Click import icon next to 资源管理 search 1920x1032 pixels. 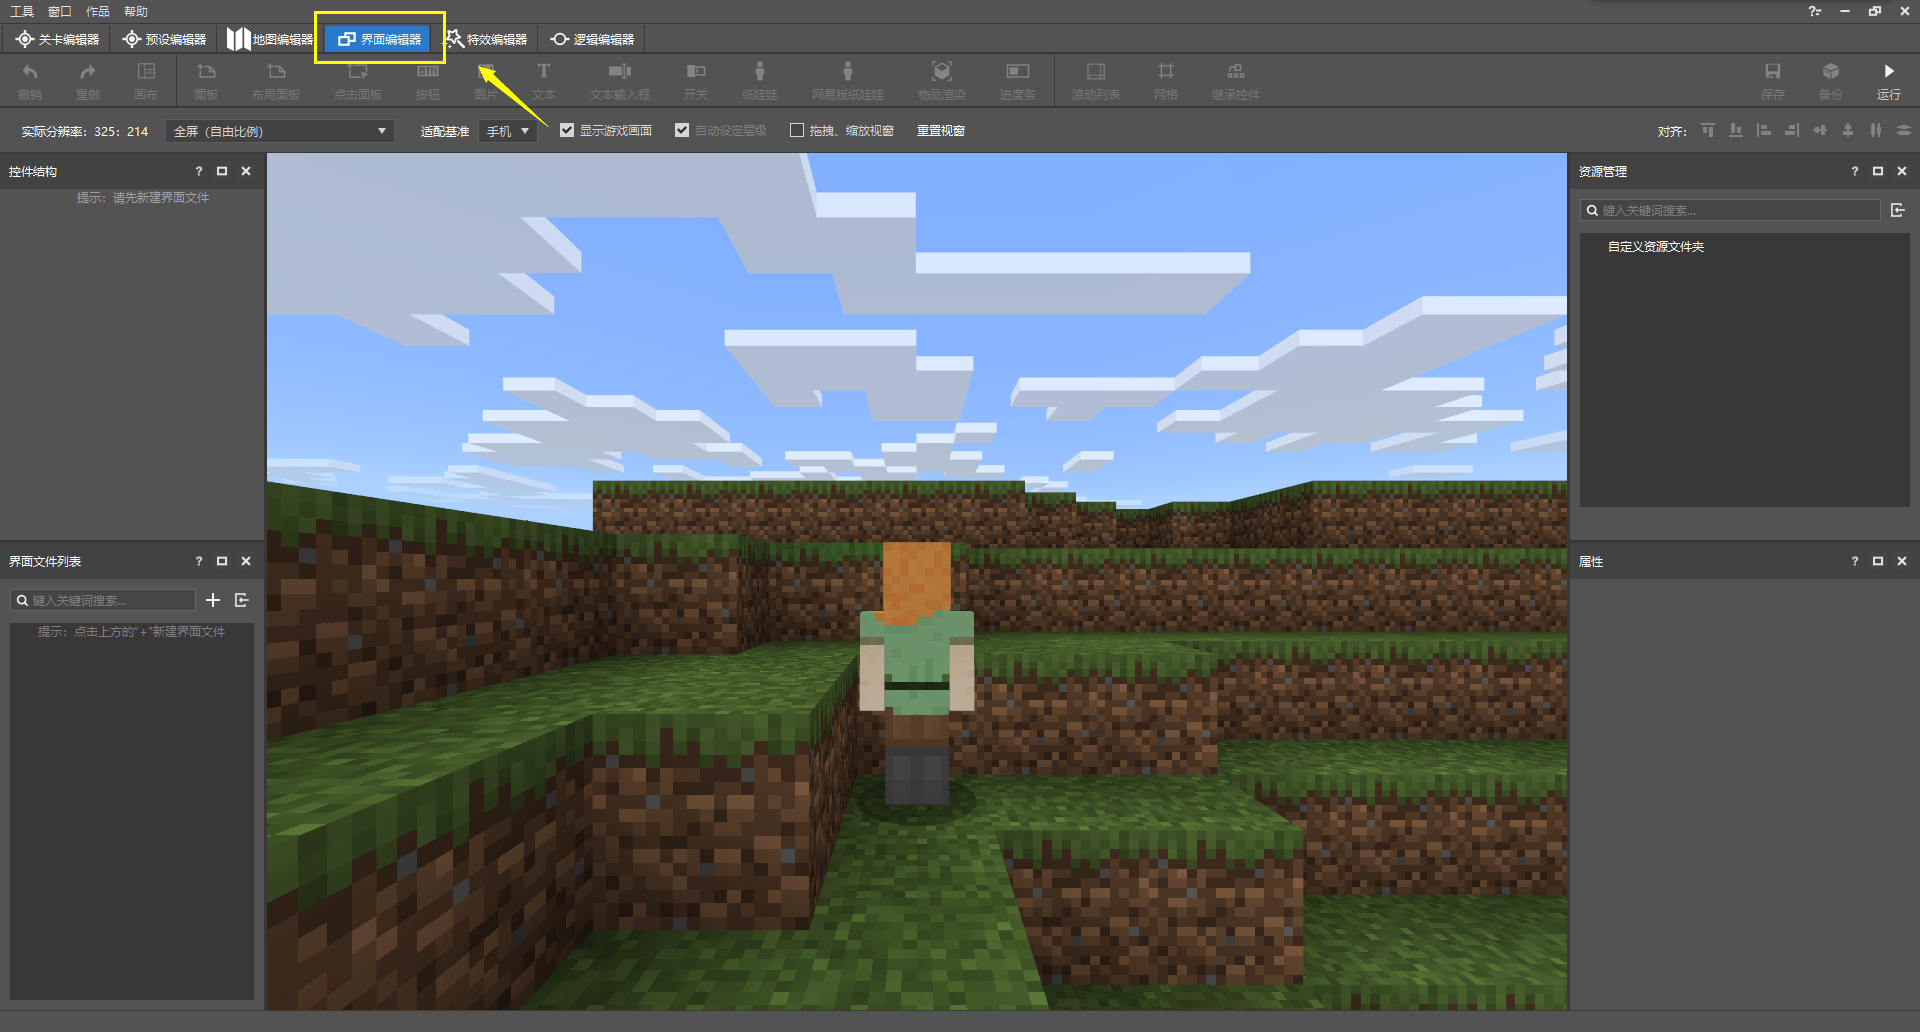click(x=1898, y=210)
